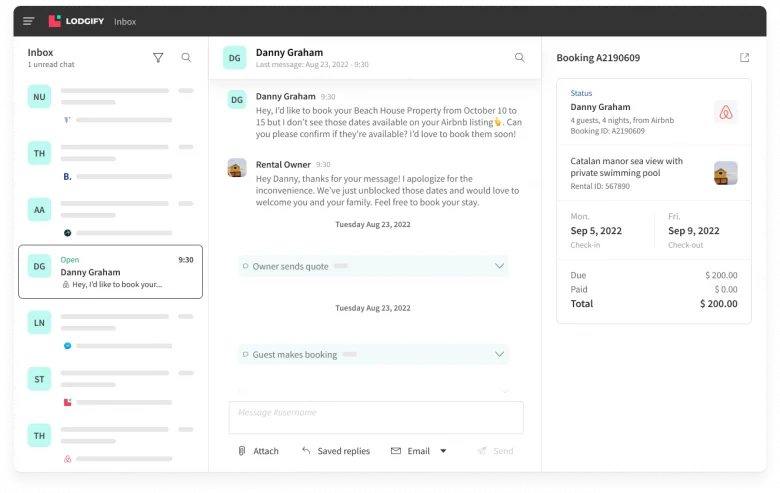
Task: Select the NU avatar conversation
Action: 39,97
